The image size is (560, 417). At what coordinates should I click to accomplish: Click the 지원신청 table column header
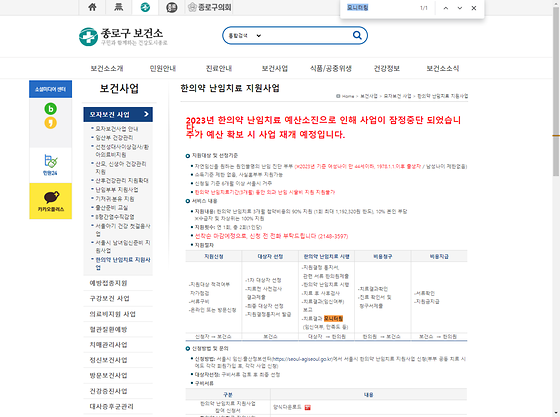214,256
